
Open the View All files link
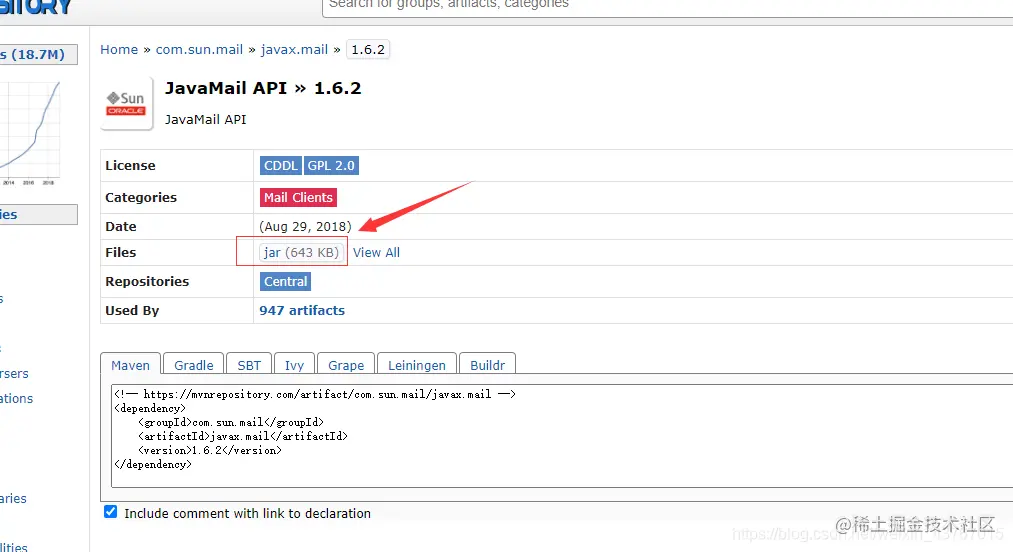click(376, 253)
